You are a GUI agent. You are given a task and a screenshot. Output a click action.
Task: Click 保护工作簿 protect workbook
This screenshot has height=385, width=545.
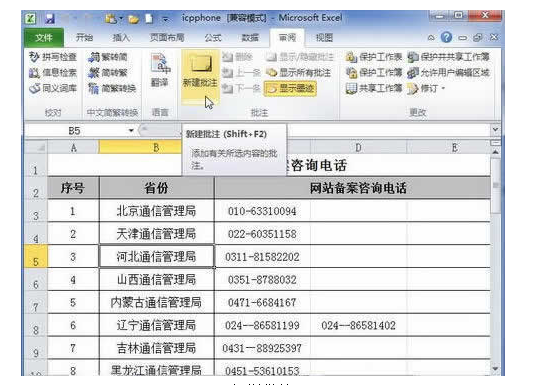pyautogui.click(x=374, y=73)
